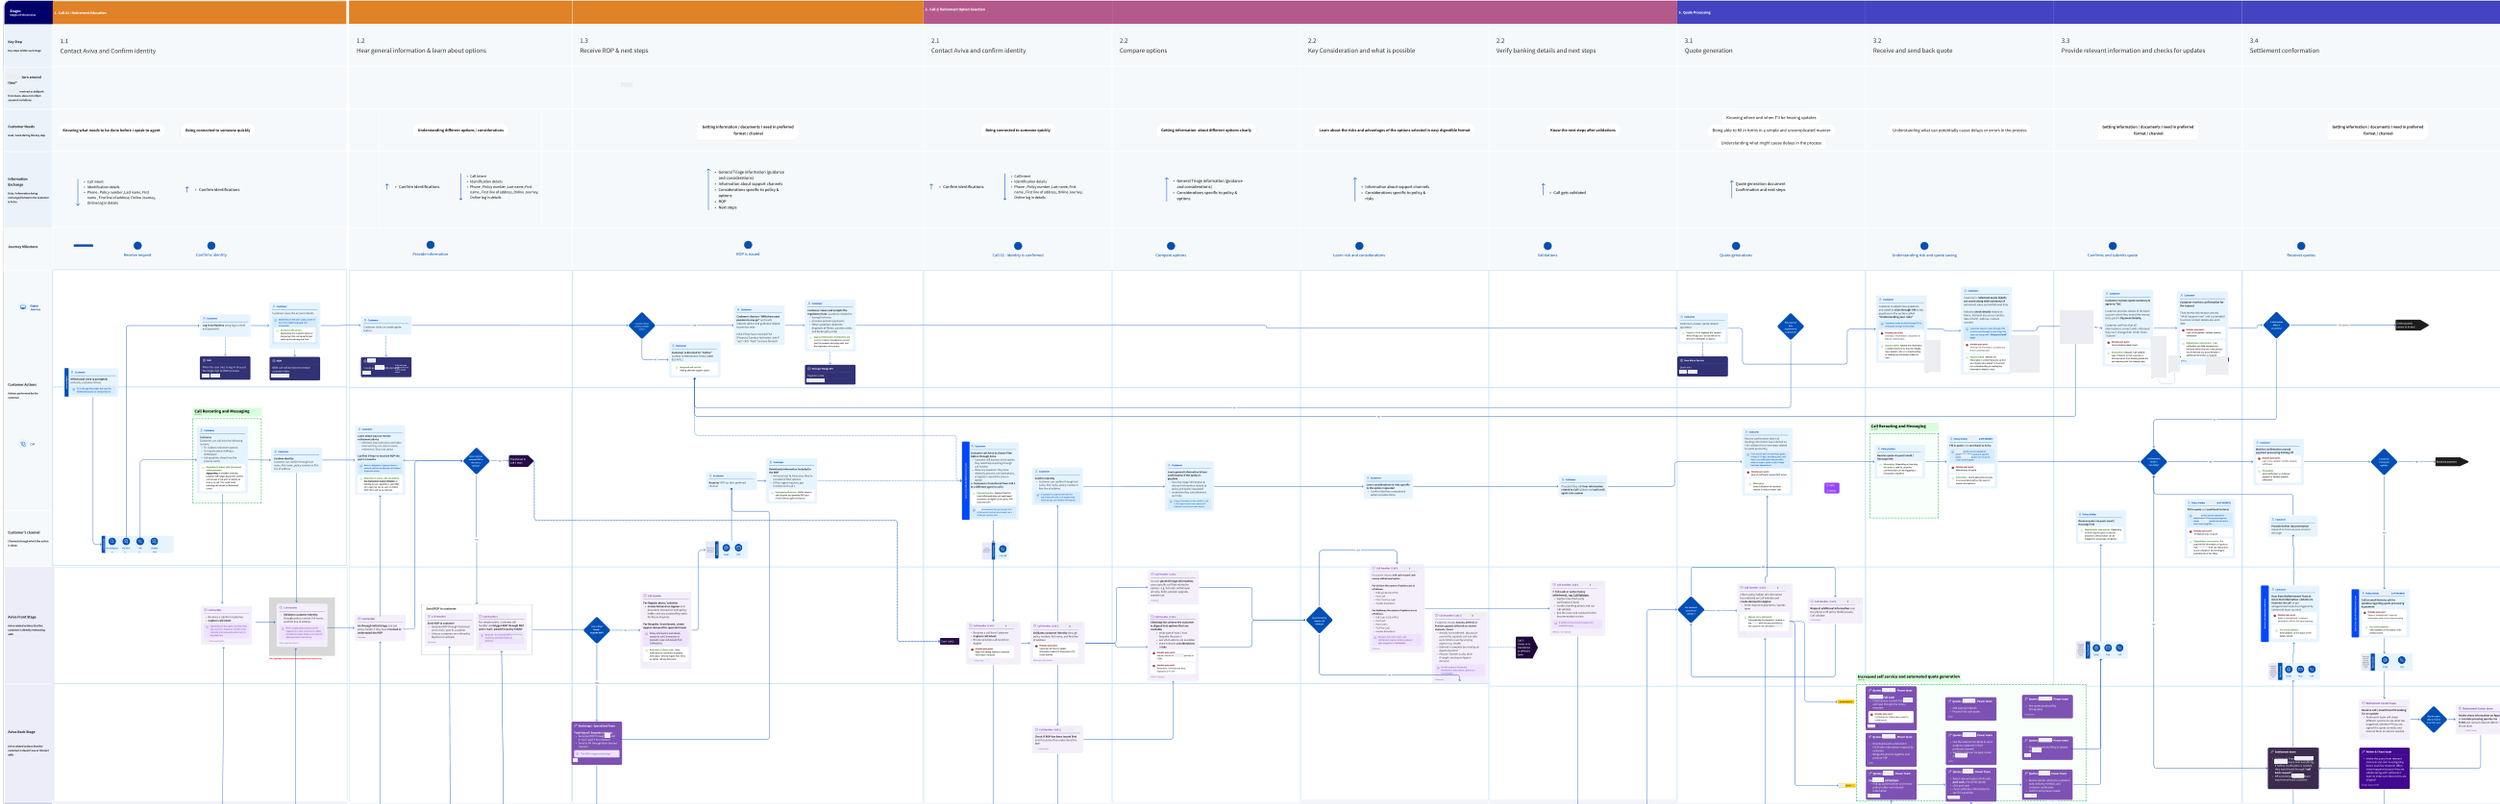Select 'Know the next steps after validations' pill
Image resolution: width=2500 pixels, height=804 pixels.
click(1583, 130)
